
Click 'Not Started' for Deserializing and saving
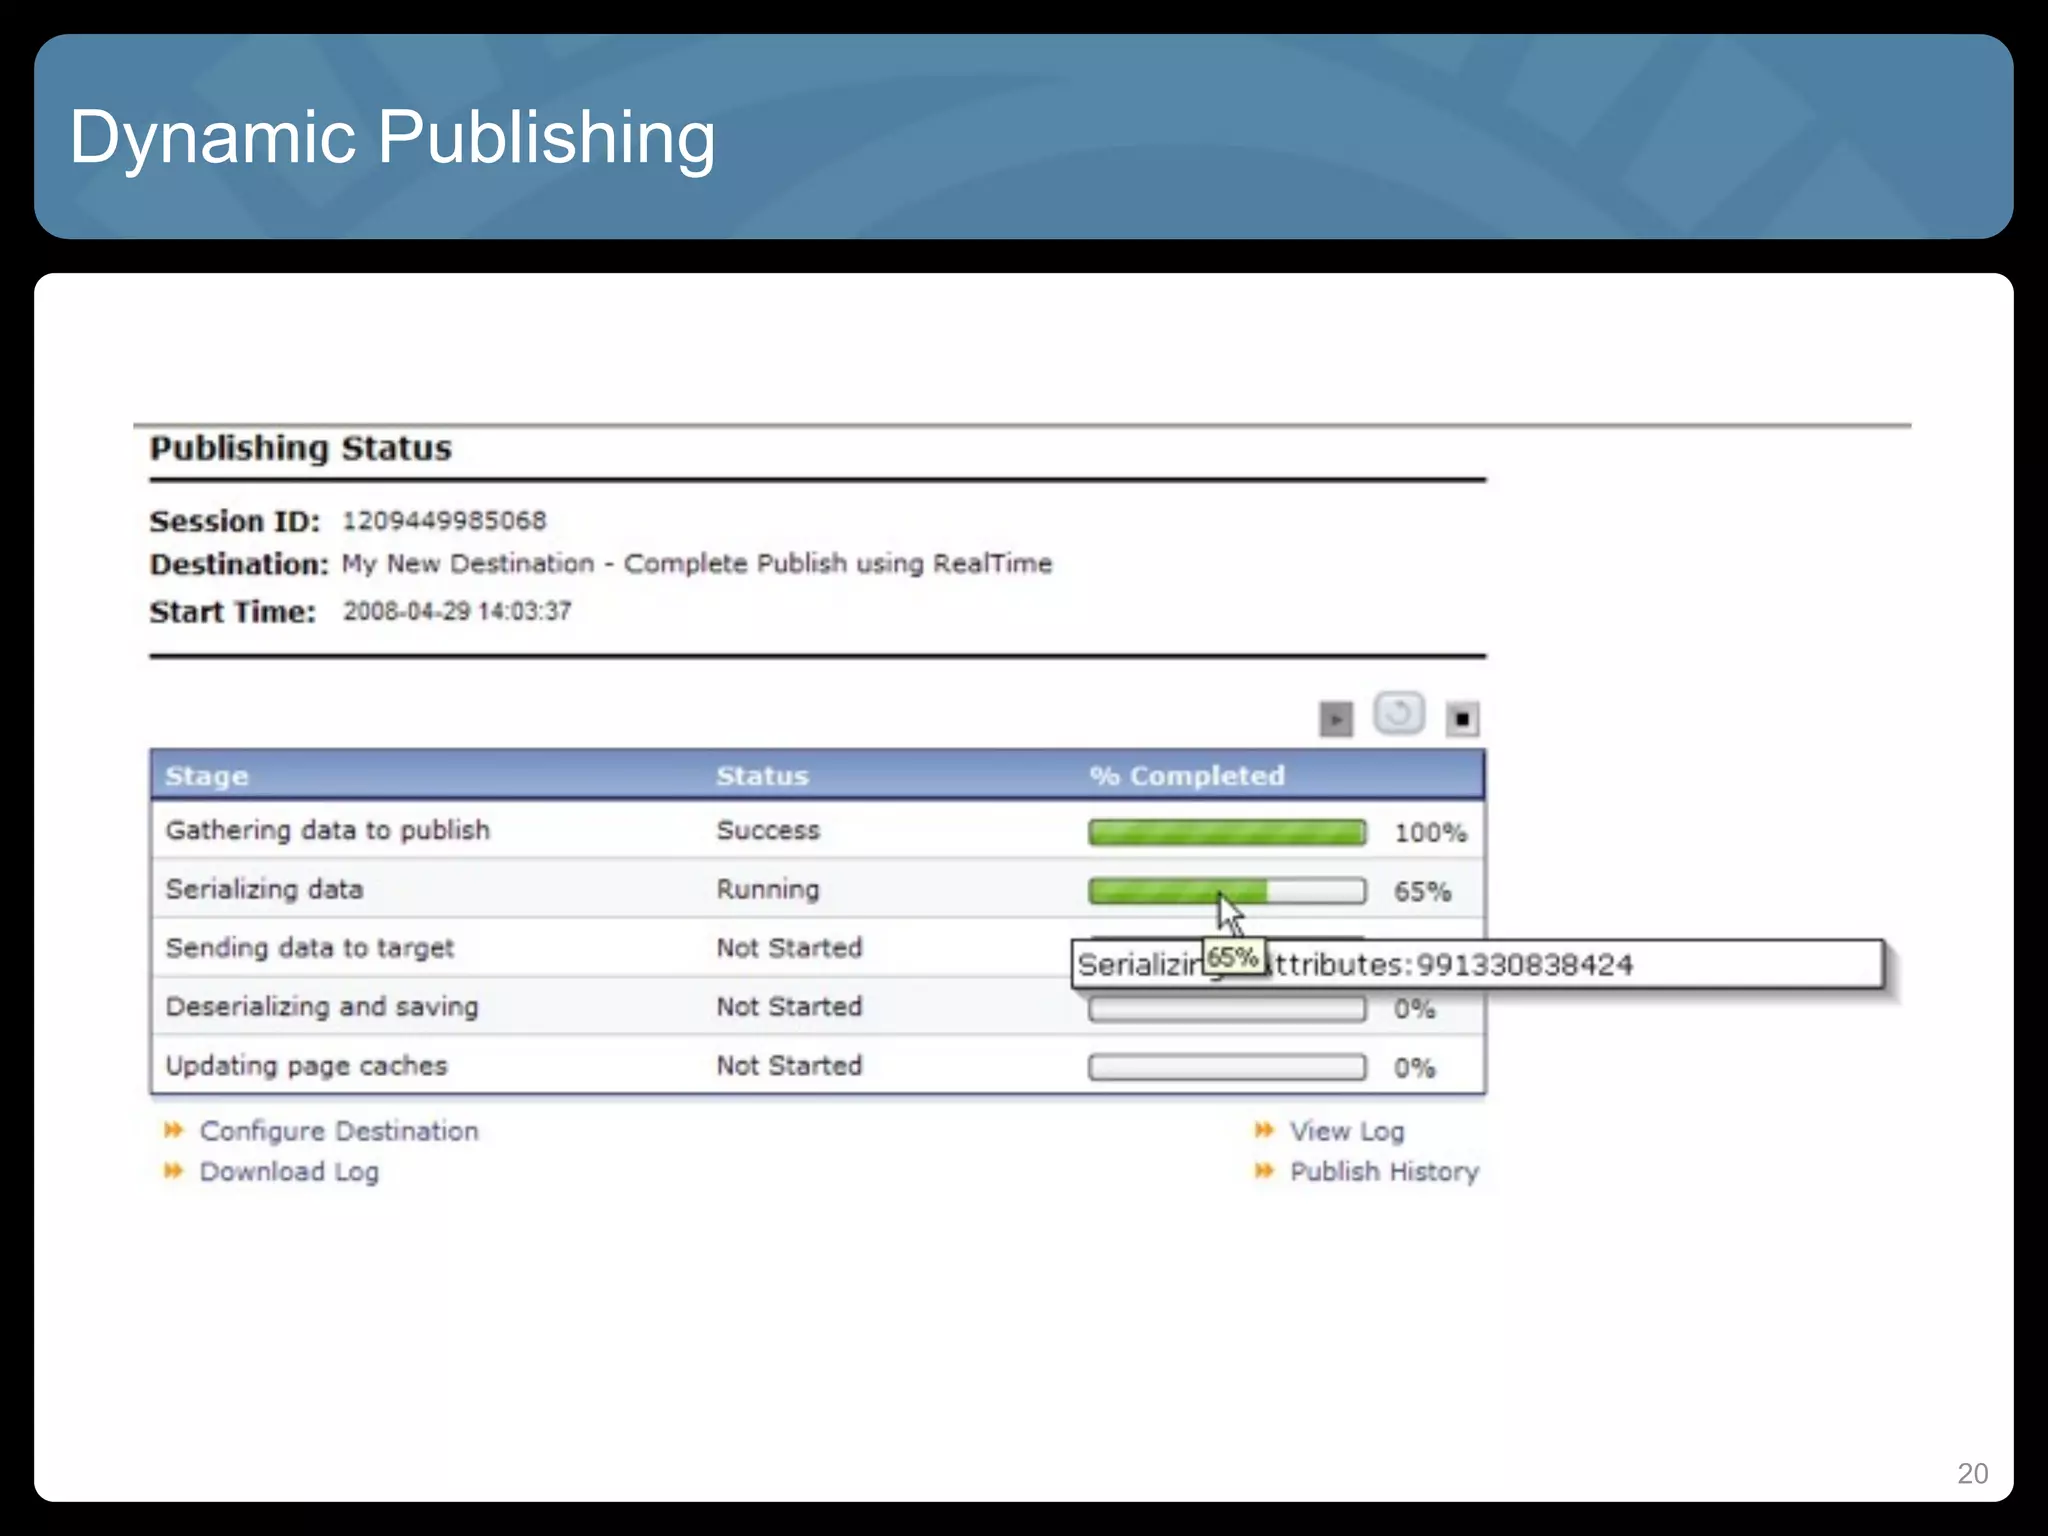point(789,1007)
